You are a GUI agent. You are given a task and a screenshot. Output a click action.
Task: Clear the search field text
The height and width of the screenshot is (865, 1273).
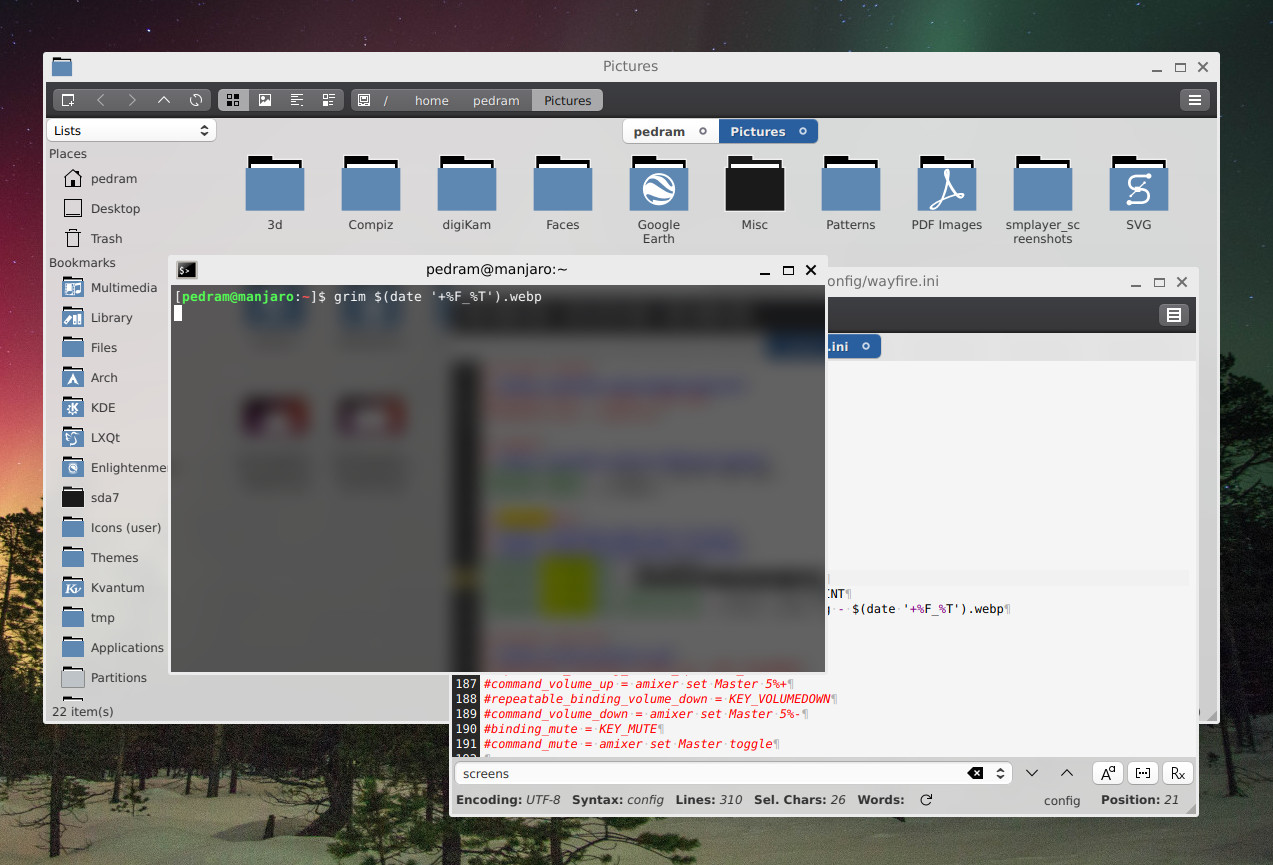(973, 772)
